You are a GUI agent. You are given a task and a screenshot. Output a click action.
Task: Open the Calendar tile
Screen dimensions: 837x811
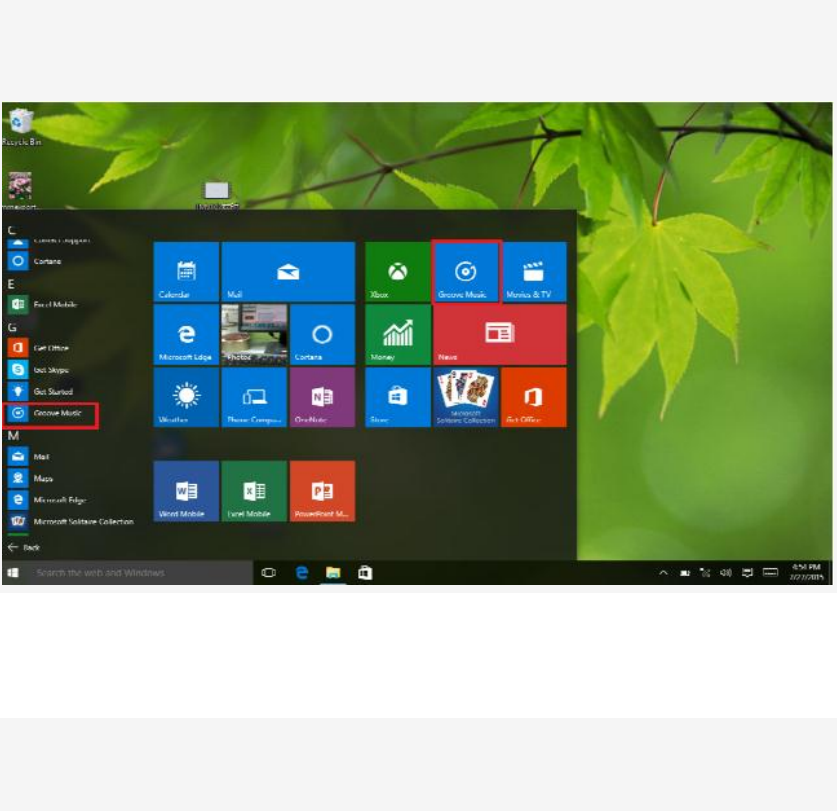186,272
